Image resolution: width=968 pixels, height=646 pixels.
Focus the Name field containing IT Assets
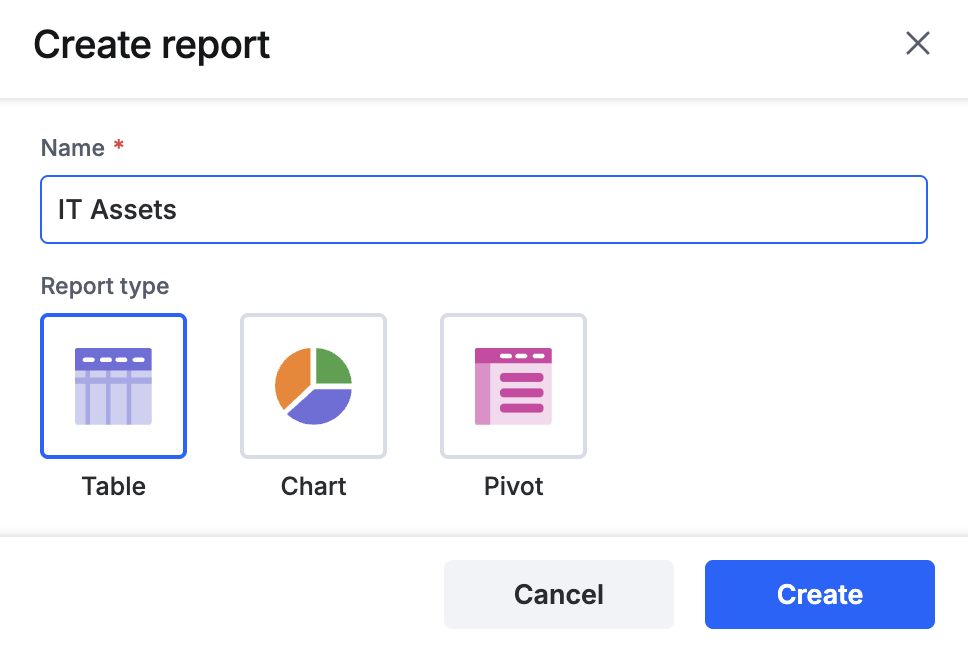click(484, 209)
